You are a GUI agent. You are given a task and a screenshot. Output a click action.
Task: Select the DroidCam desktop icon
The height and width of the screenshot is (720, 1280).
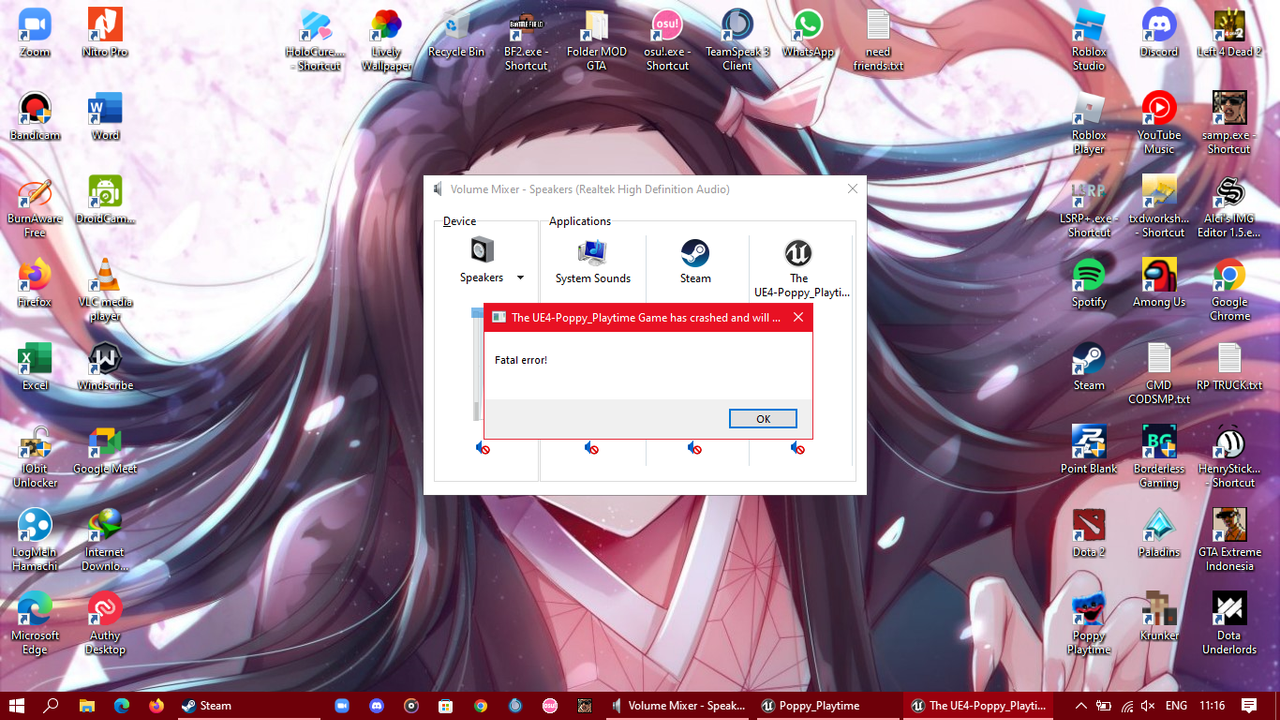click(105, 199)
